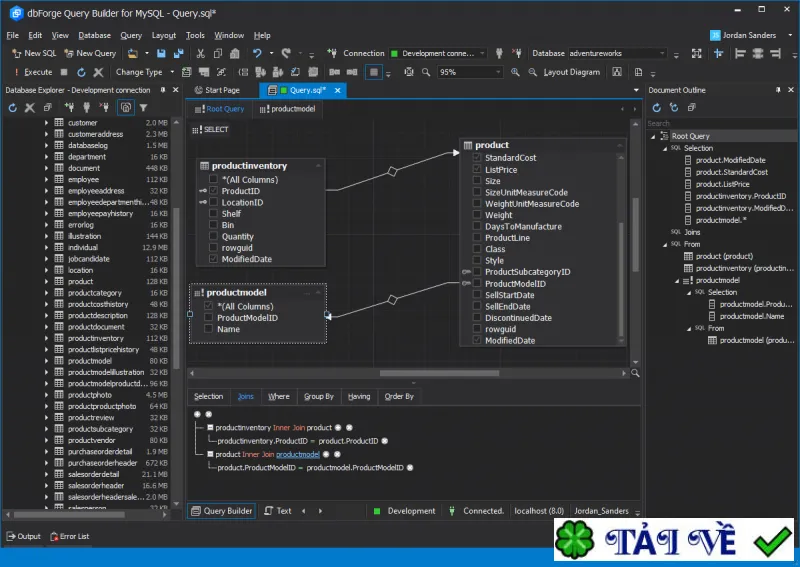Click the Save icon in toolbar
Screen dimensions: 800x567
click(161, 53)
